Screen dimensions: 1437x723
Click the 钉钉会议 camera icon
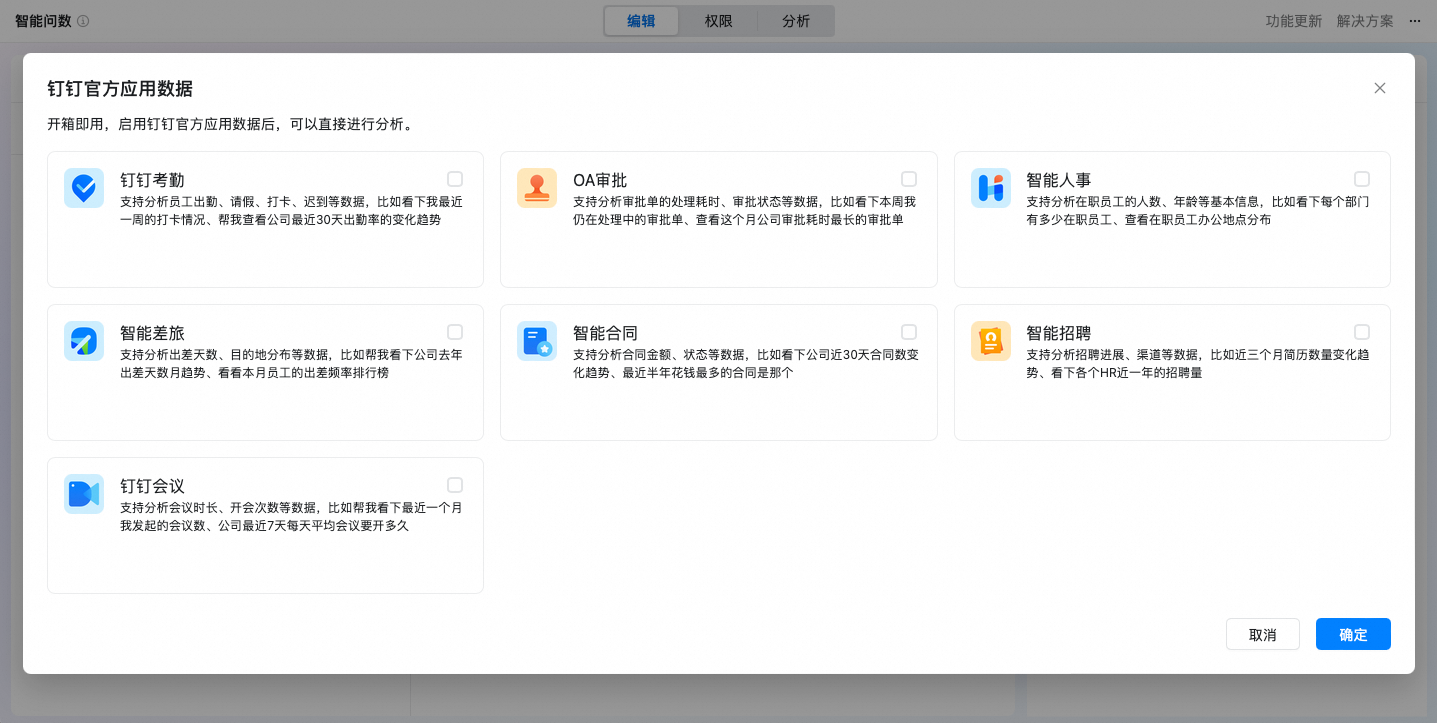(x=84, y=494)
